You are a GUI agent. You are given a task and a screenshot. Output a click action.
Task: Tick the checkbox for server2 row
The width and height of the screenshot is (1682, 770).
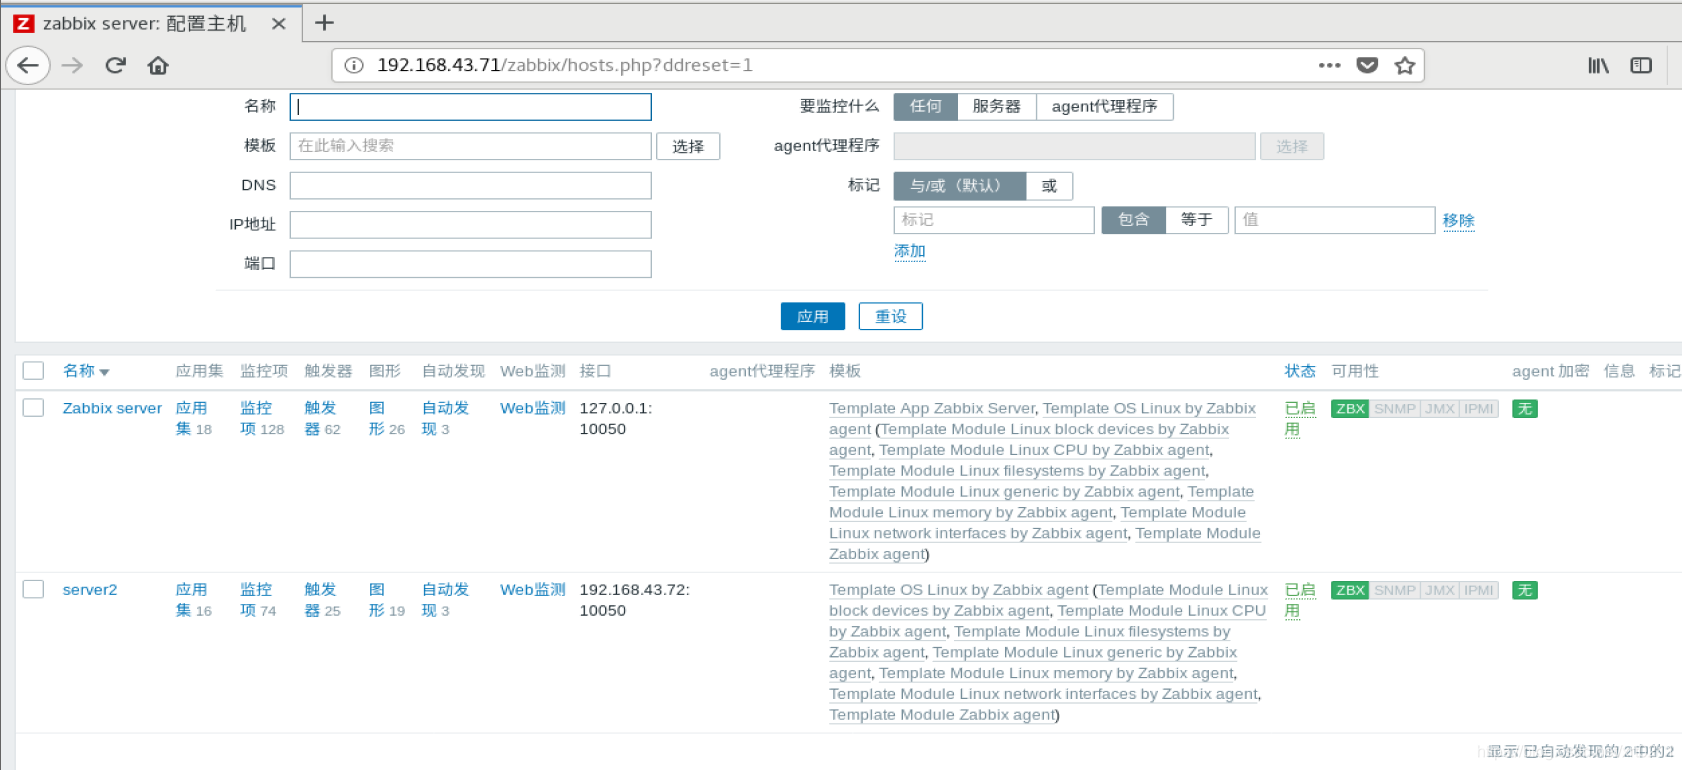pyautogui.click(x=34, y=589)
